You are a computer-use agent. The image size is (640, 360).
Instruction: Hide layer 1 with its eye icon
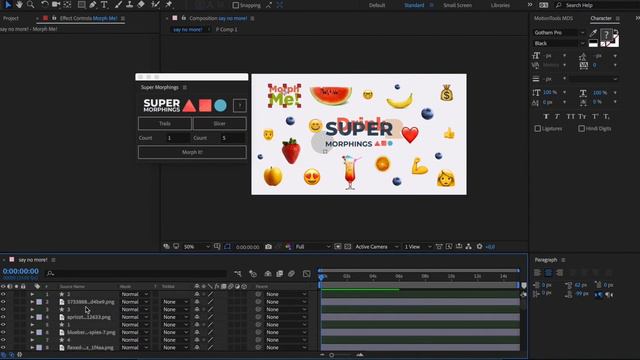[3, 294]
